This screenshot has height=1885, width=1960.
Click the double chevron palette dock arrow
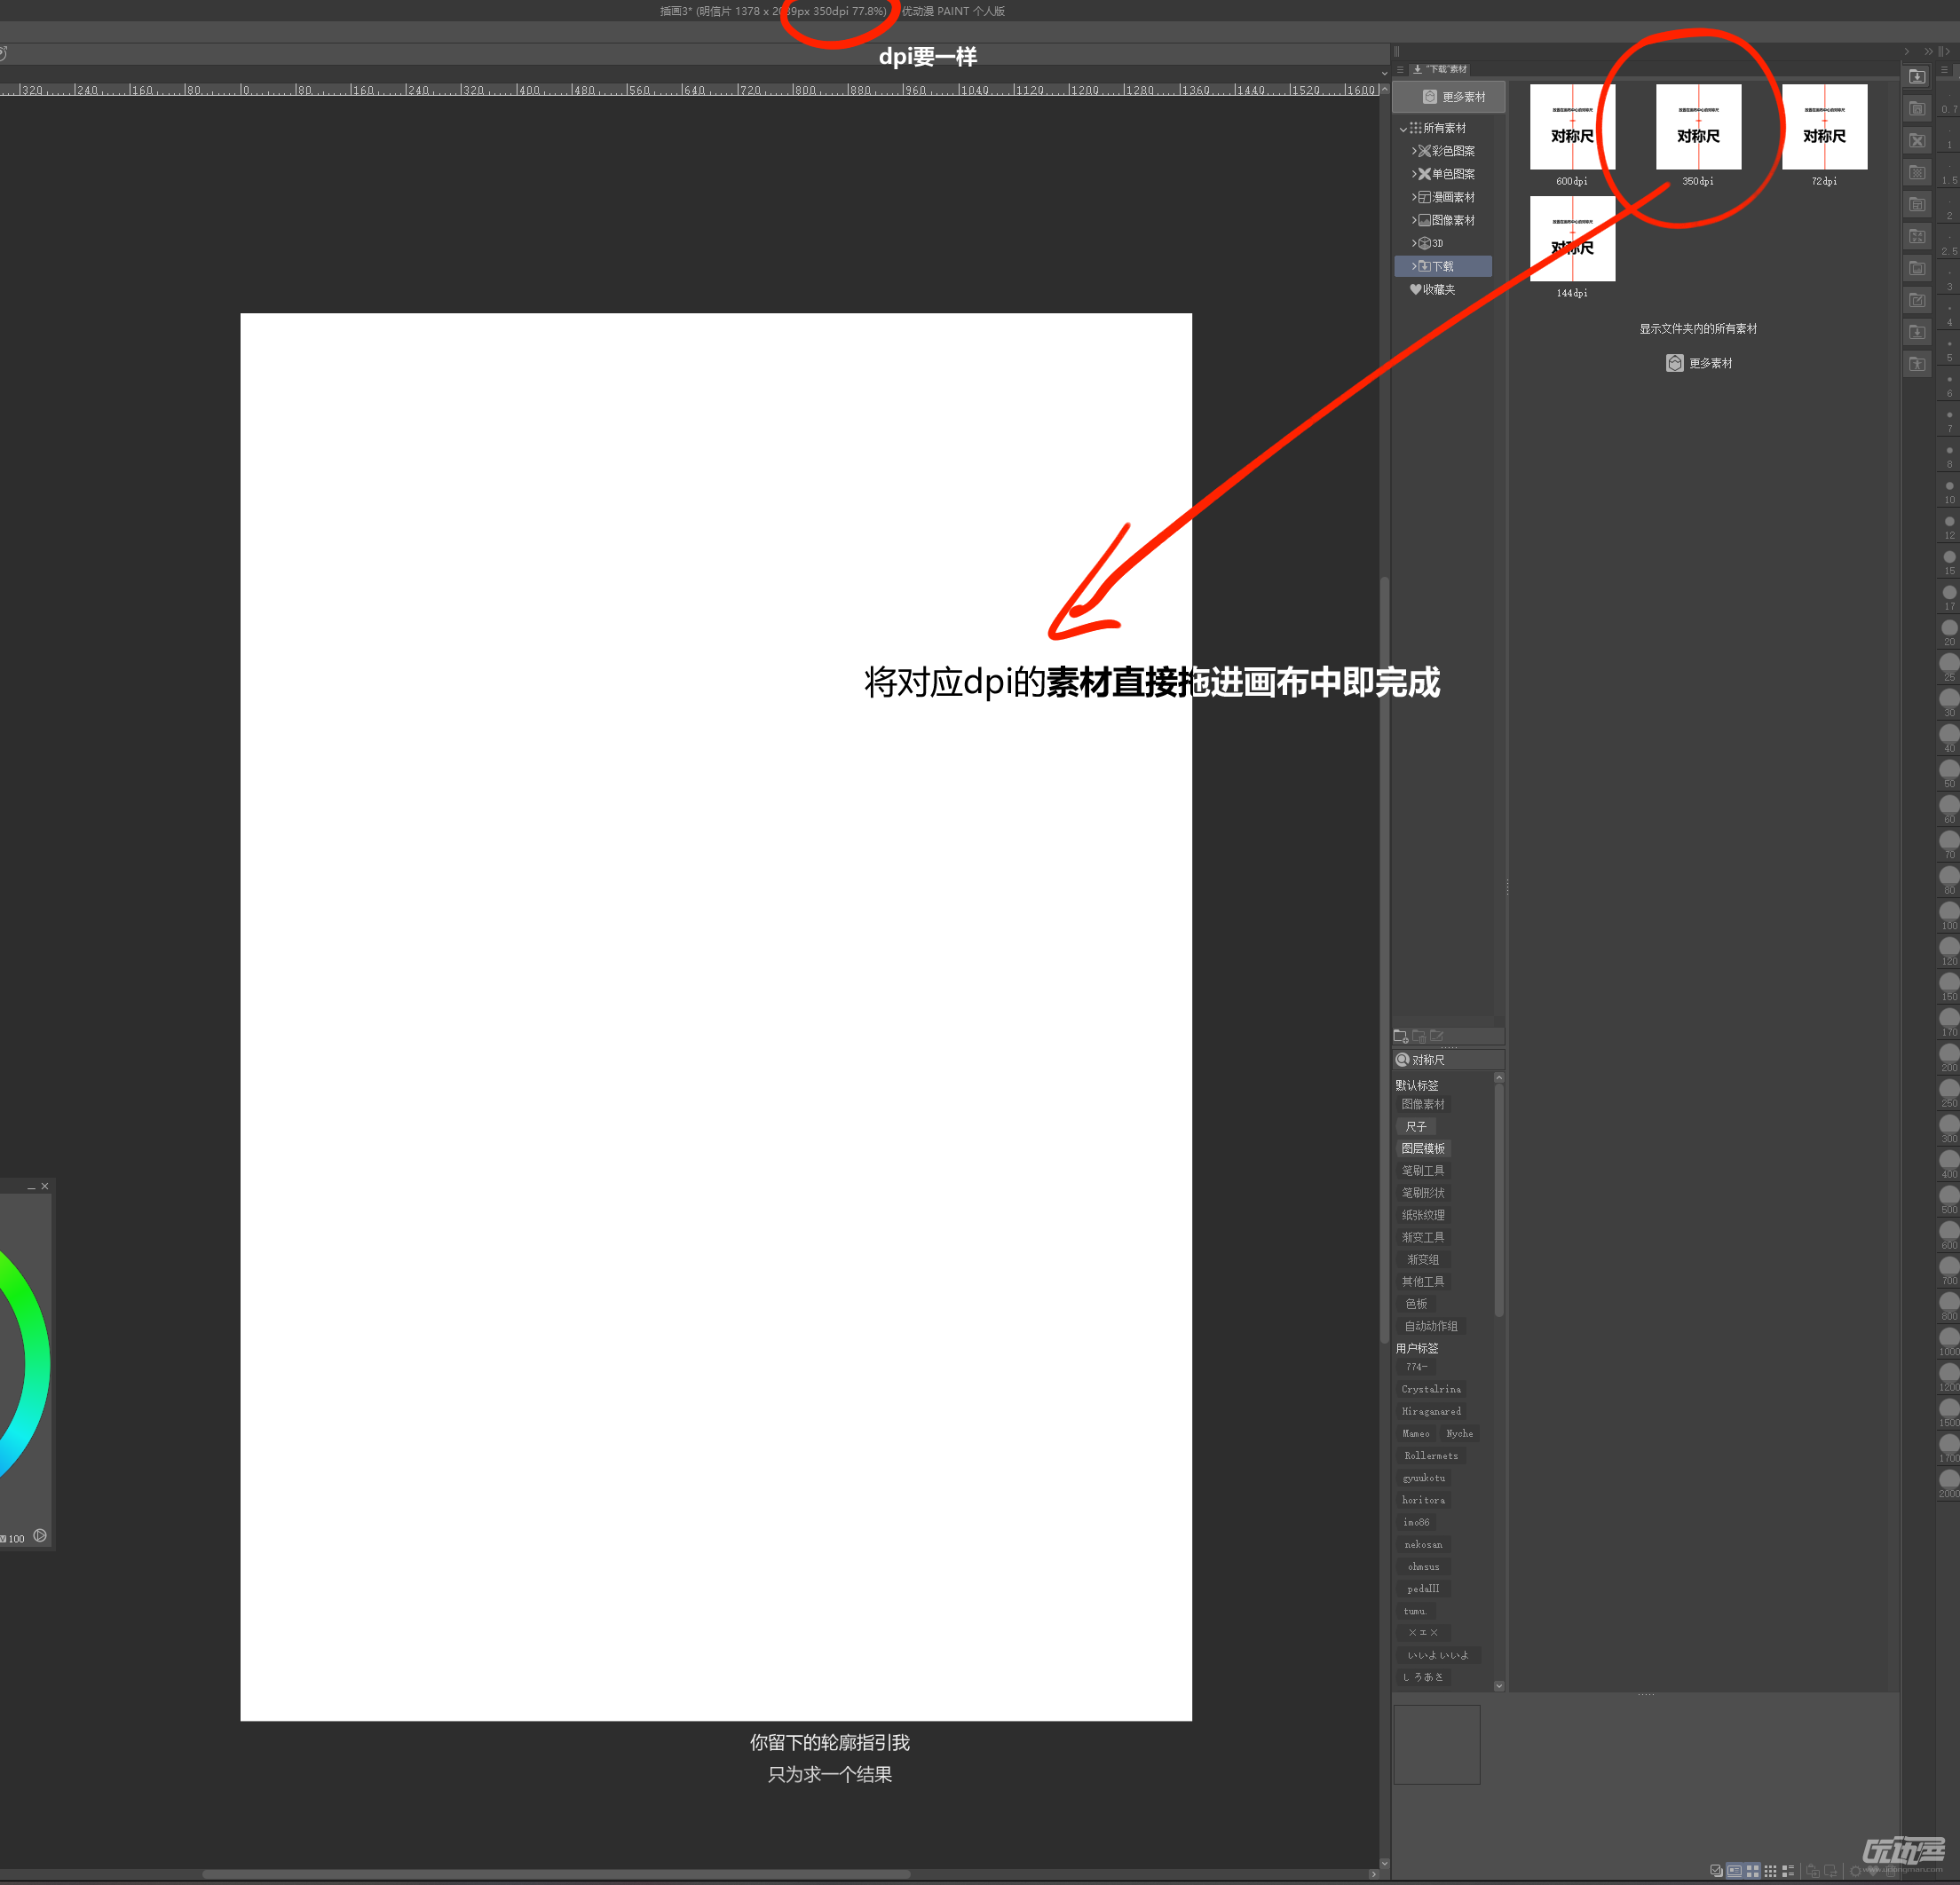(x=1928, y=51)
